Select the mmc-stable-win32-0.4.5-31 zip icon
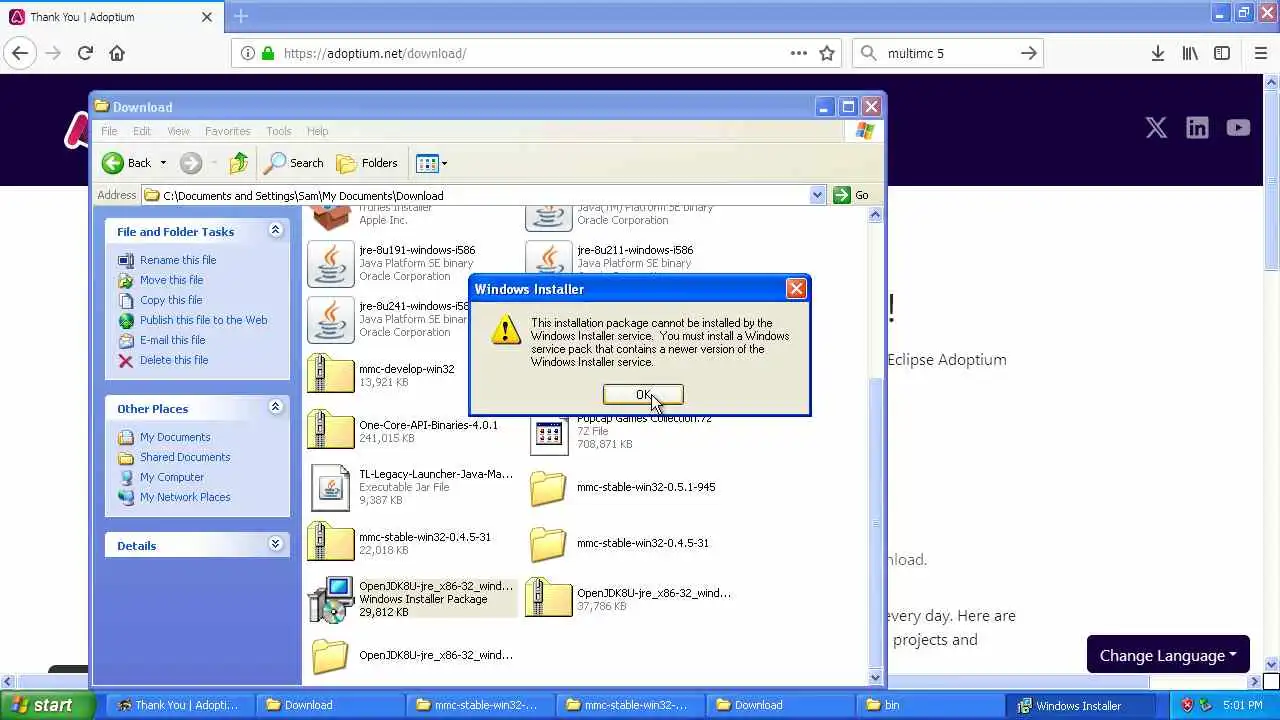 (x=331, y=543)
